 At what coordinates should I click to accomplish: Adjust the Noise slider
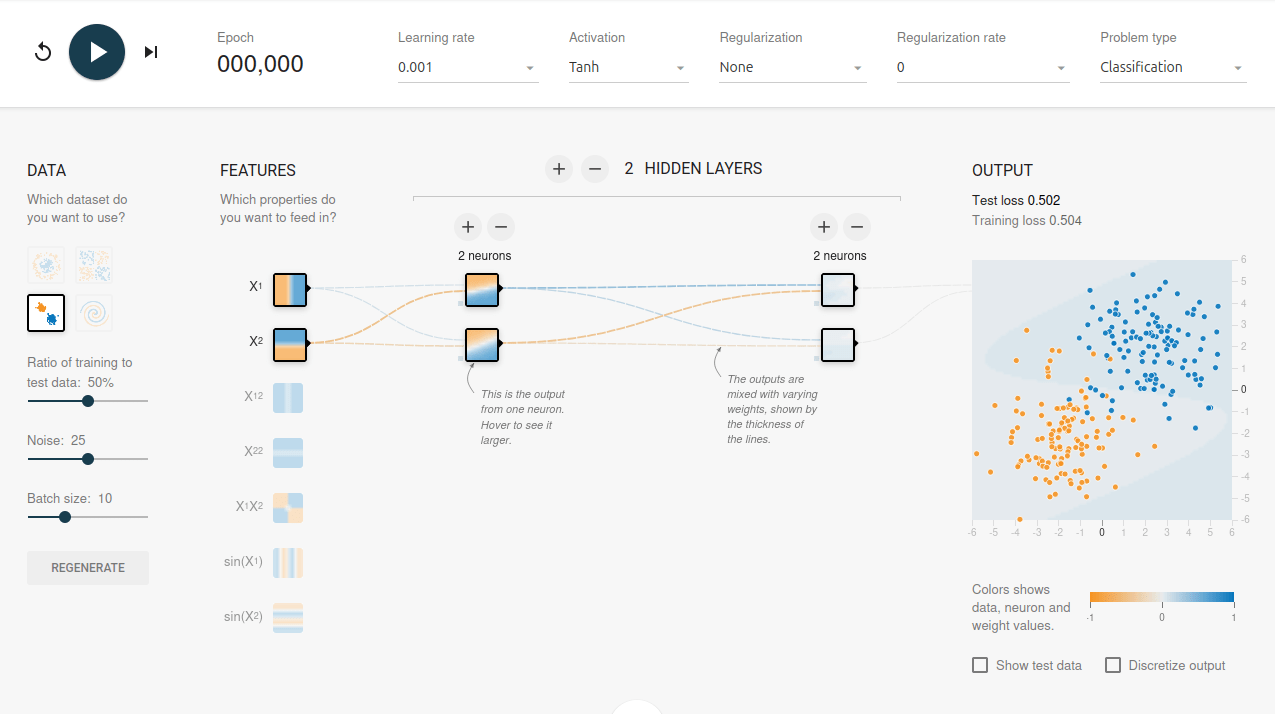[x=88, y=459]
